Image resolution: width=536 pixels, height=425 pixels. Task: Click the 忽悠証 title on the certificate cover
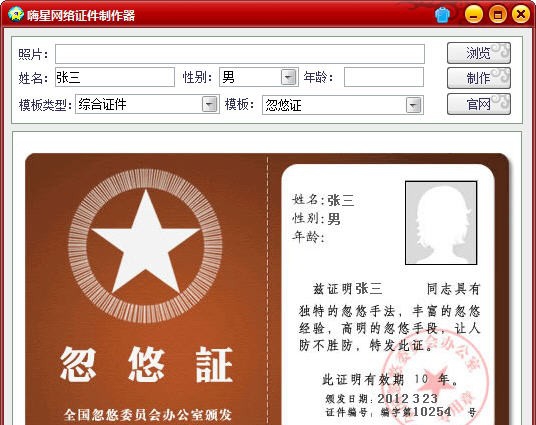tap(147, 364)
